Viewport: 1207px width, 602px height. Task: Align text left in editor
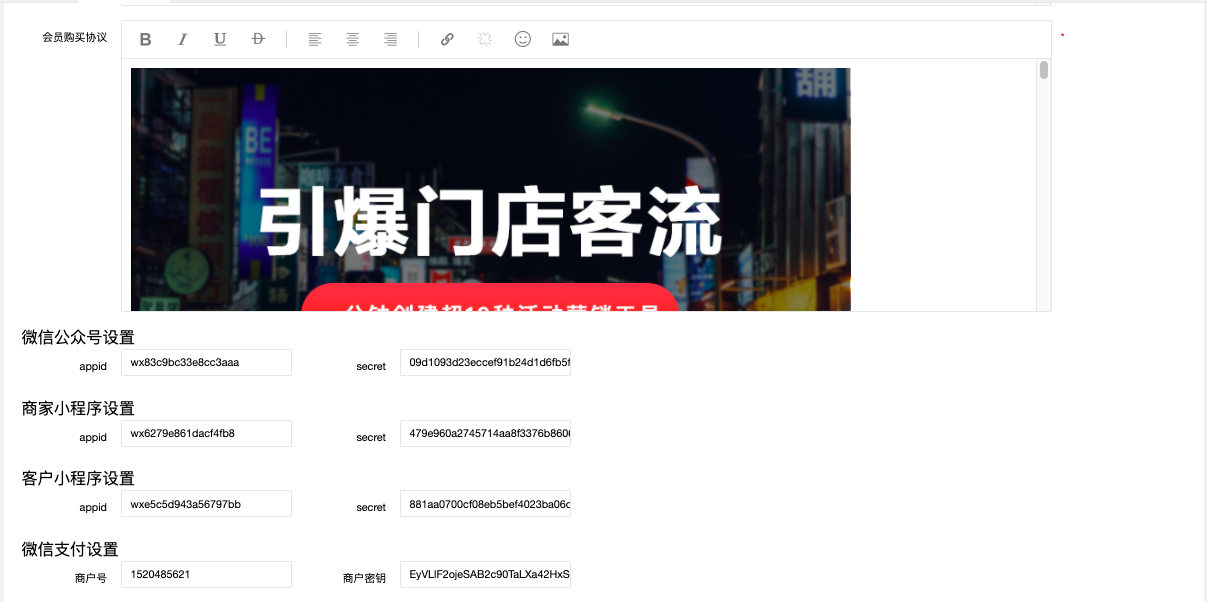(315, 40)
